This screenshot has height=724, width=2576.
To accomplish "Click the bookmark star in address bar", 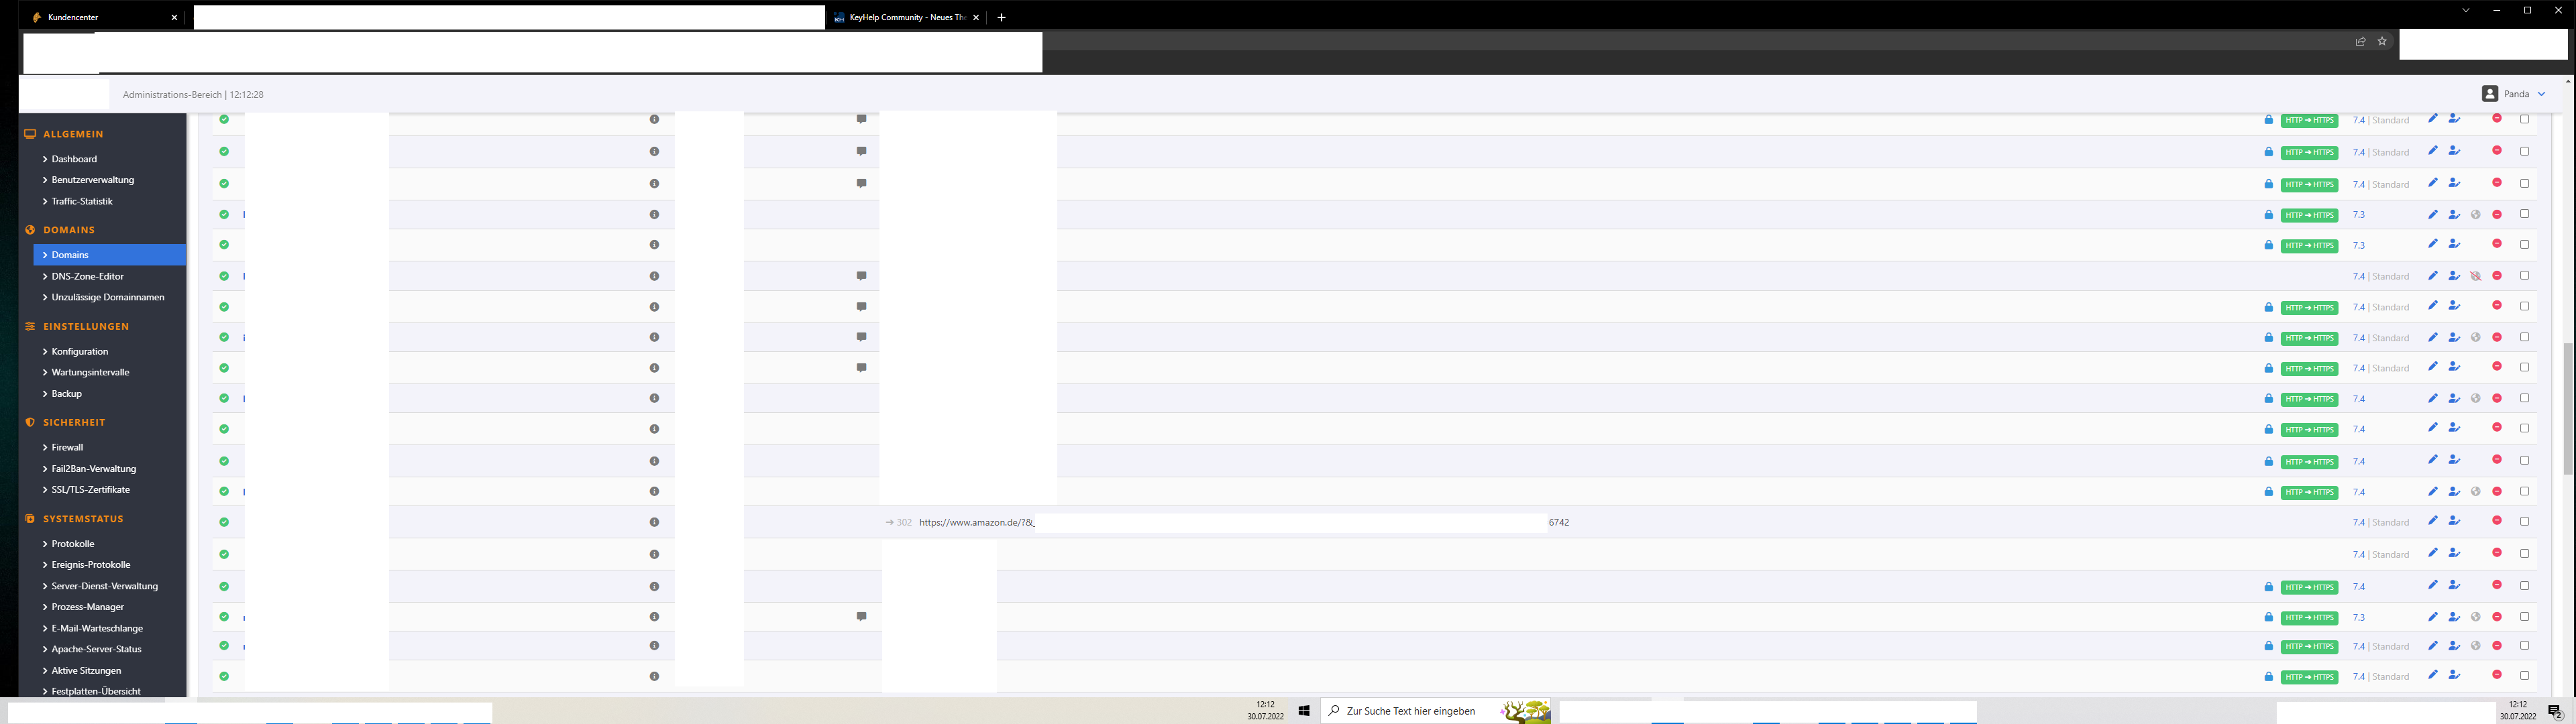I will [2382, 42].
